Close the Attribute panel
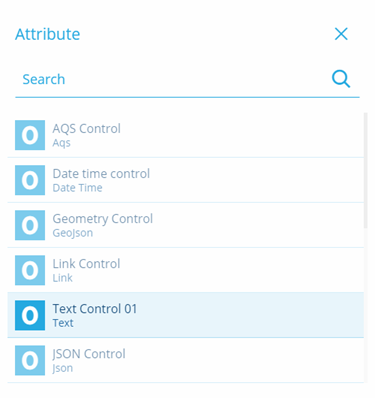Screen dimensions: 375x398 (341, 34)
